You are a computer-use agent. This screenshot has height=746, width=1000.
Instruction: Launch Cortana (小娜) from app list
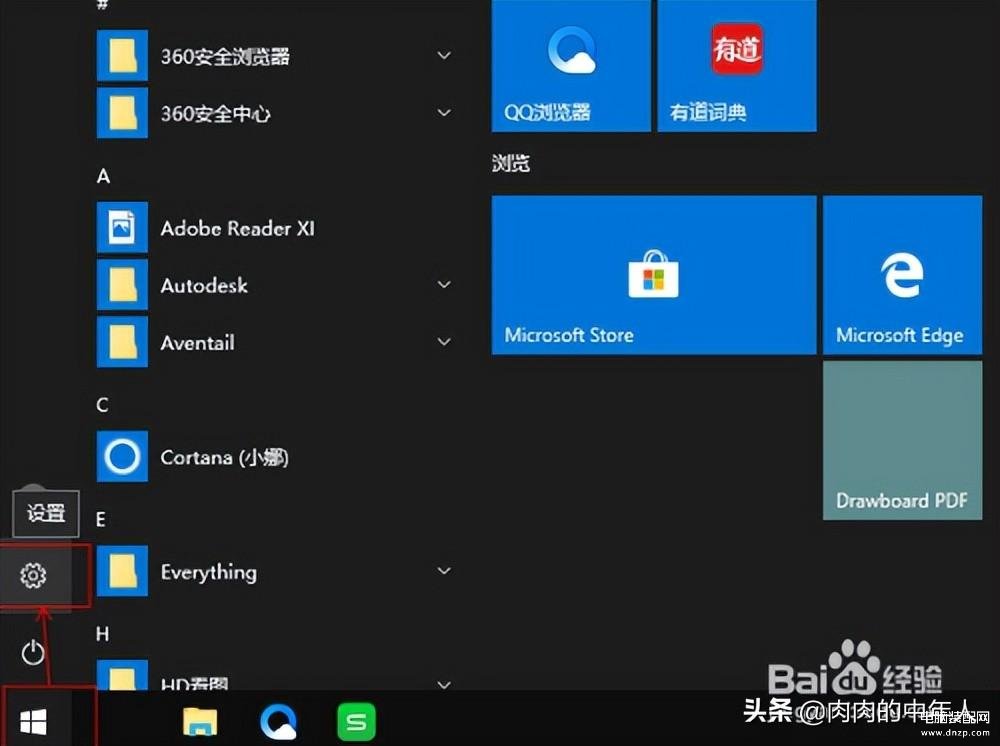click(224, 457)
